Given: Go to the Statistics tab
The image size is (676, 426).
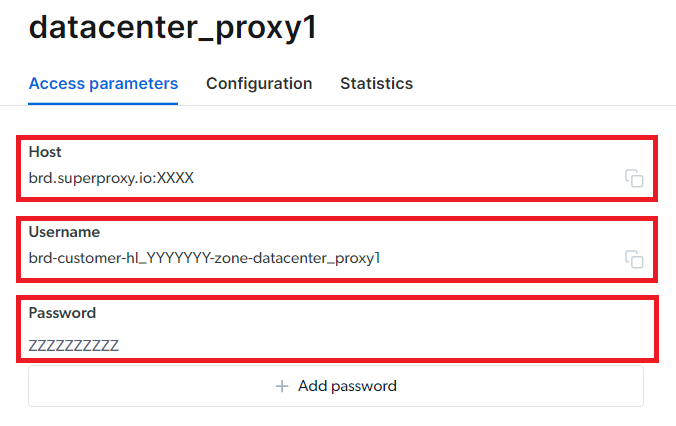Looking at the screenshot, I should click(376, 84).
